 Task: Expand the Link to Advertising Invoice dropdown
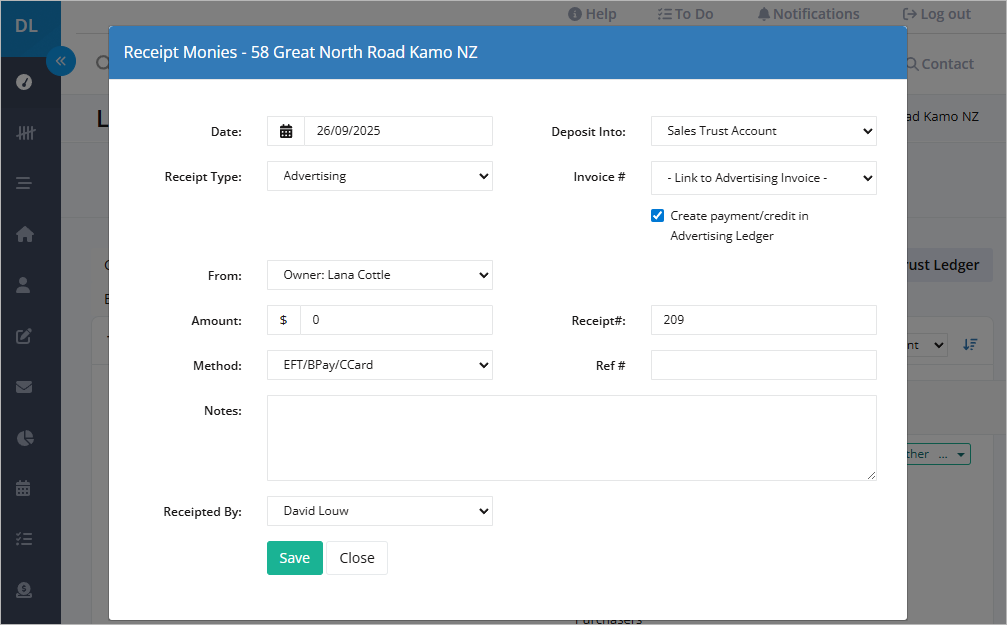pyautogui.click(x=764, y=178)
